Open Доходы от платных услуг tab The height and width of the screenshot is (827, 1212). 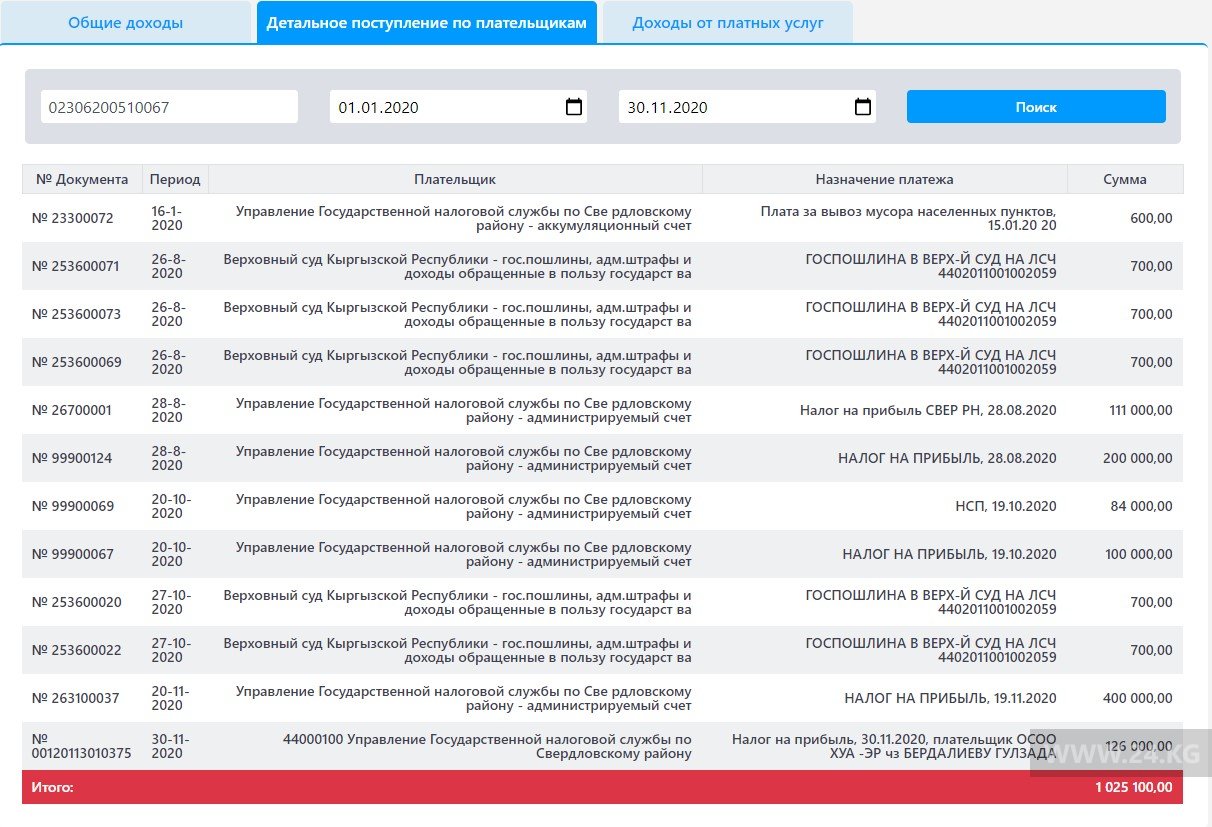(727, 23)
